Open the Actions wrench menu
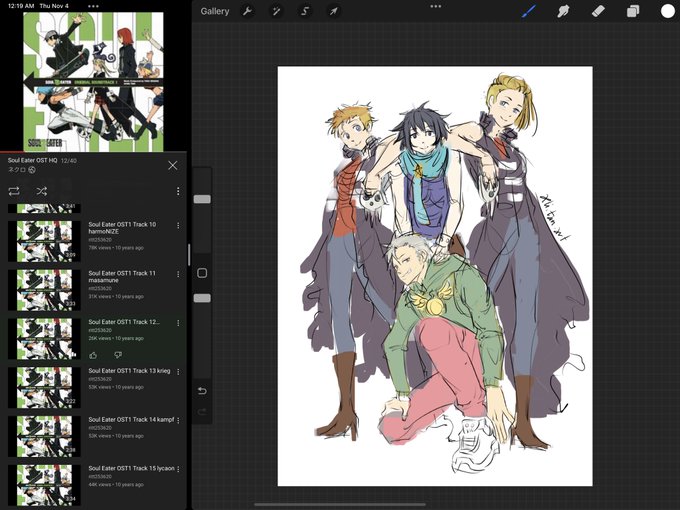 coord(247,11)
